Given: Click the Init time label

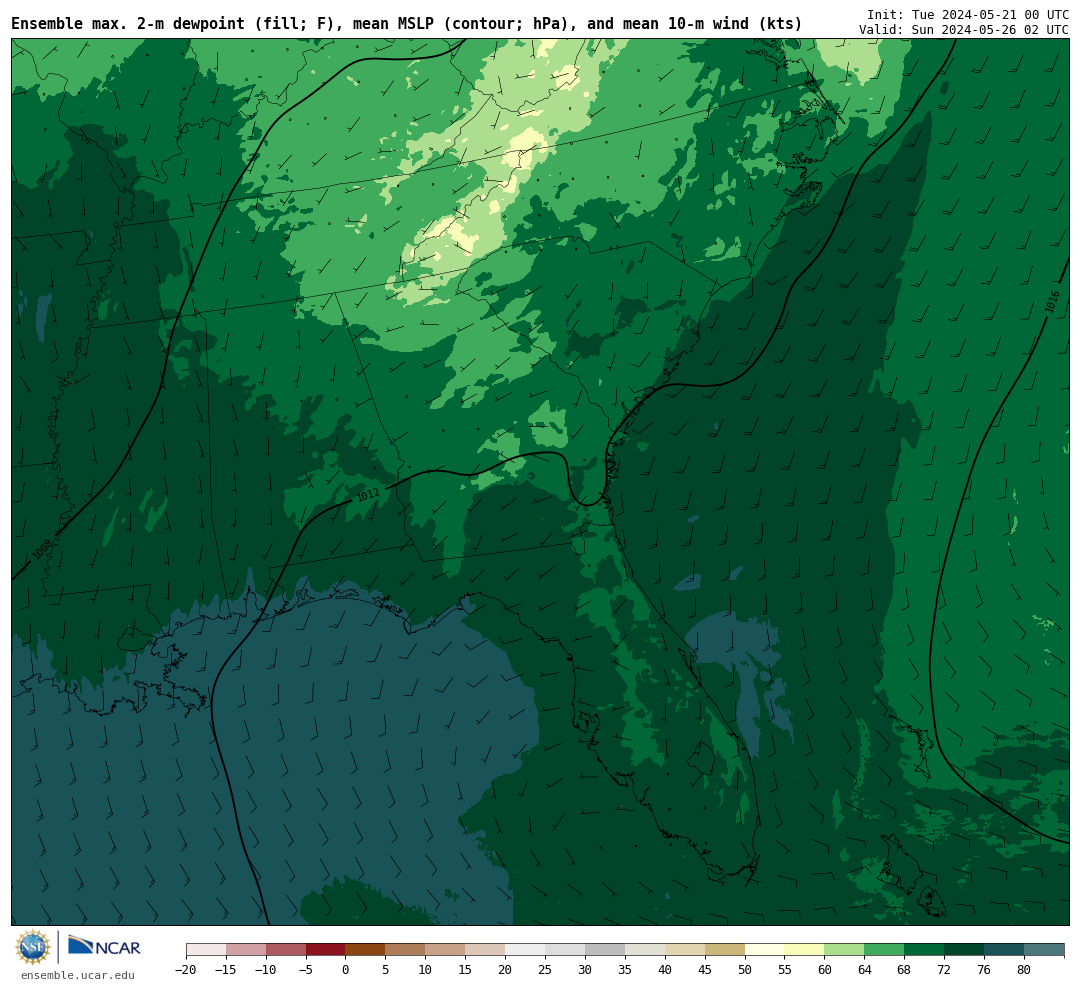Looking at the screenshot, I should (x=968, y=14).
